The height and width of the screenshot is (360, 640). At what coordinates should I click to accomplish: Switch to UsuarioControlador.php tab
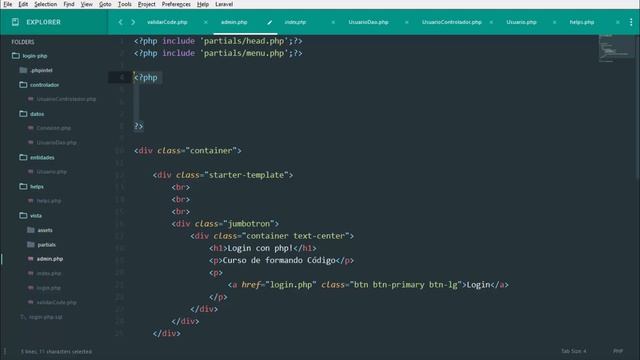click(451, 22)
